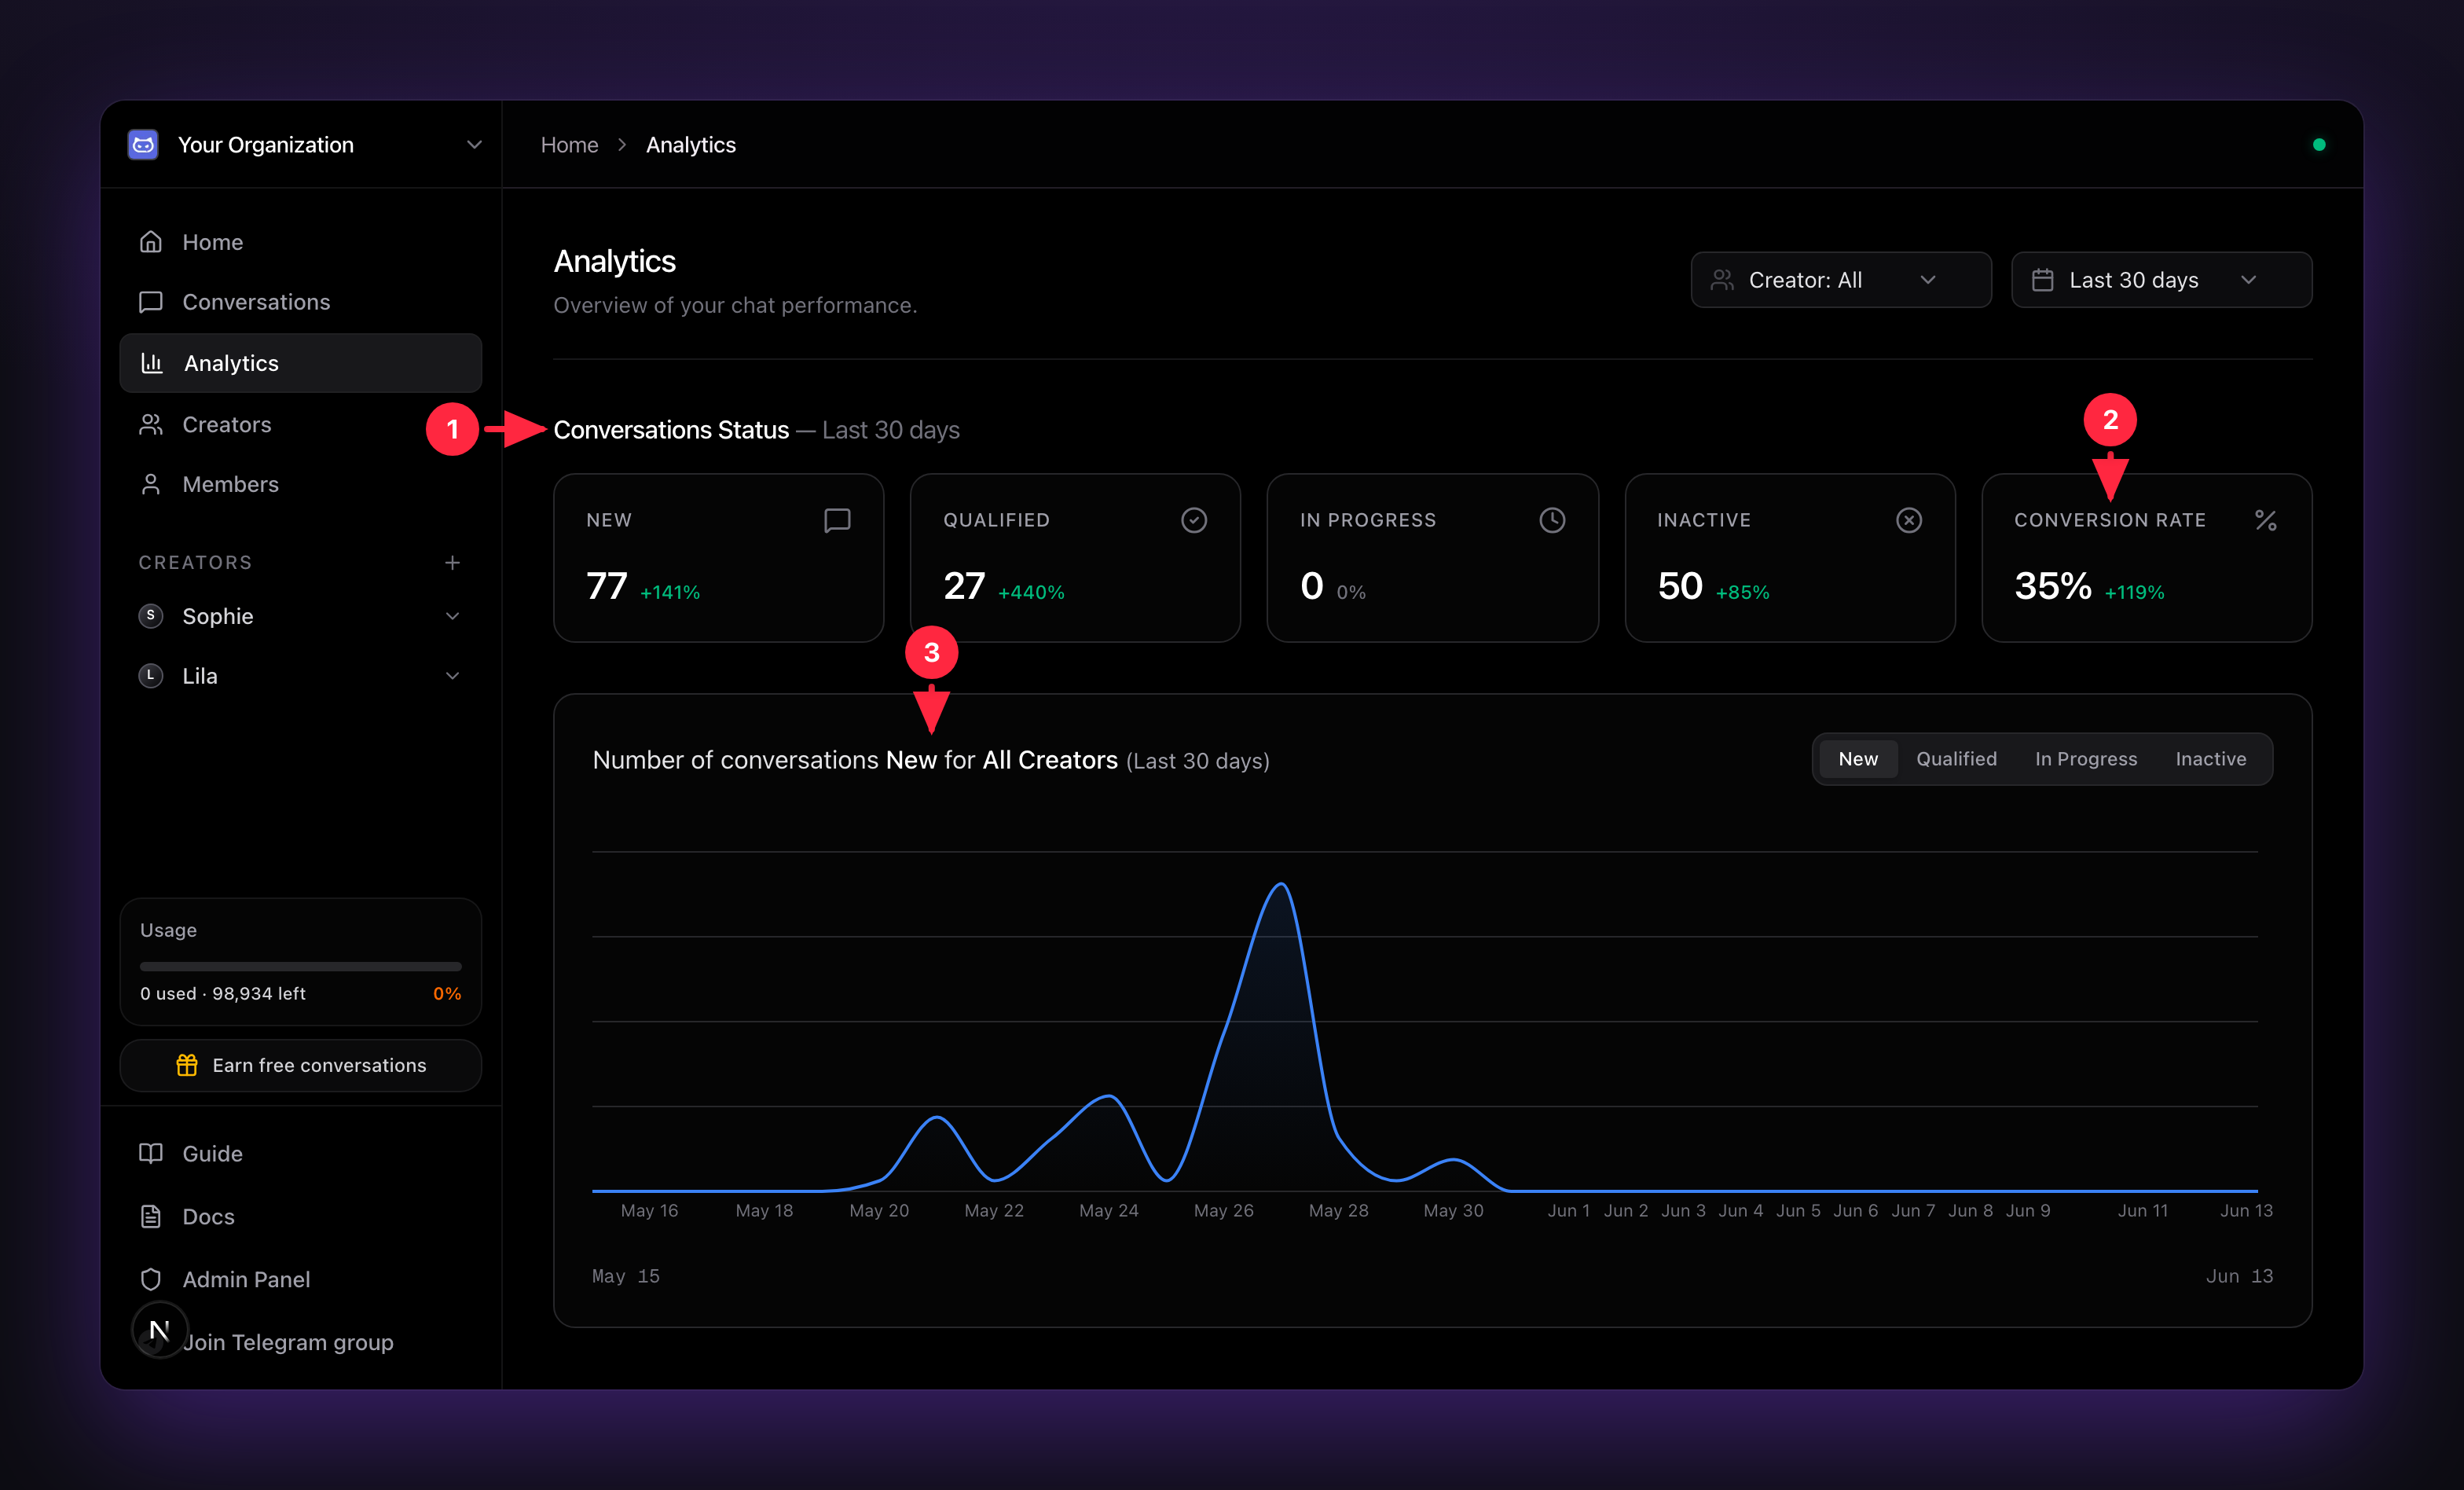Image resolution: width=2464 pixels, height=1490 pixels.
Task: Click the 'Conversations Status' heading
Action: tap(671, 430)
